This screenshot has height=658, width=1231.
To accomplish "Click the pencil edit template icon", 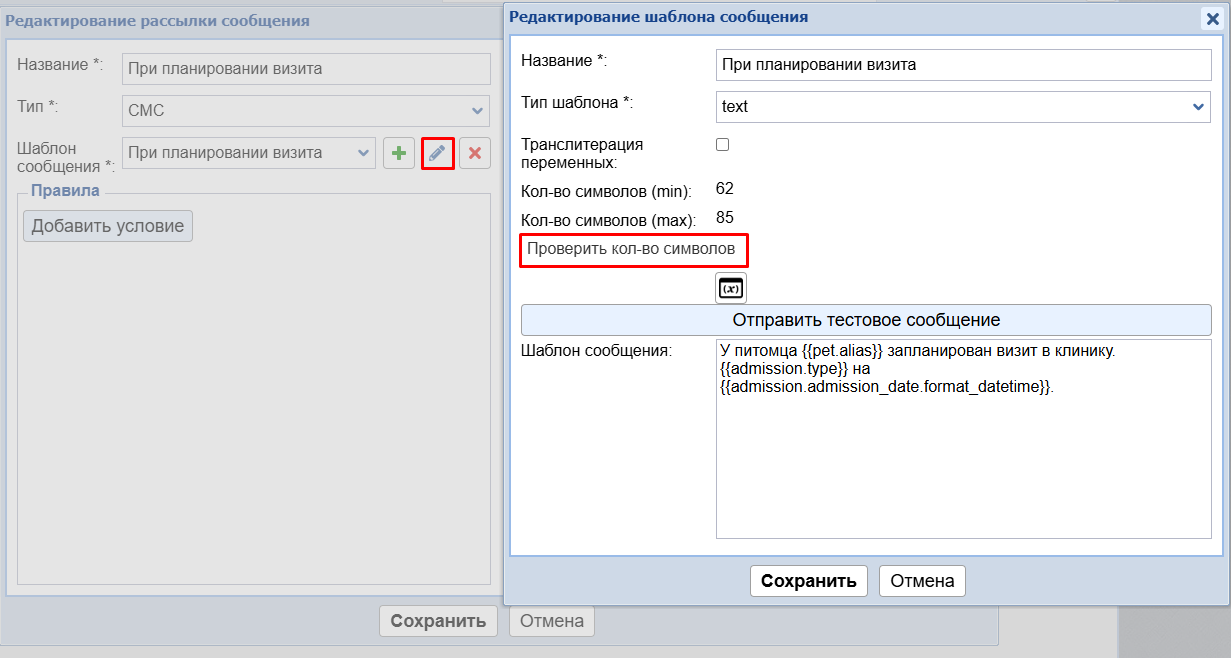I will click(437, 153).
